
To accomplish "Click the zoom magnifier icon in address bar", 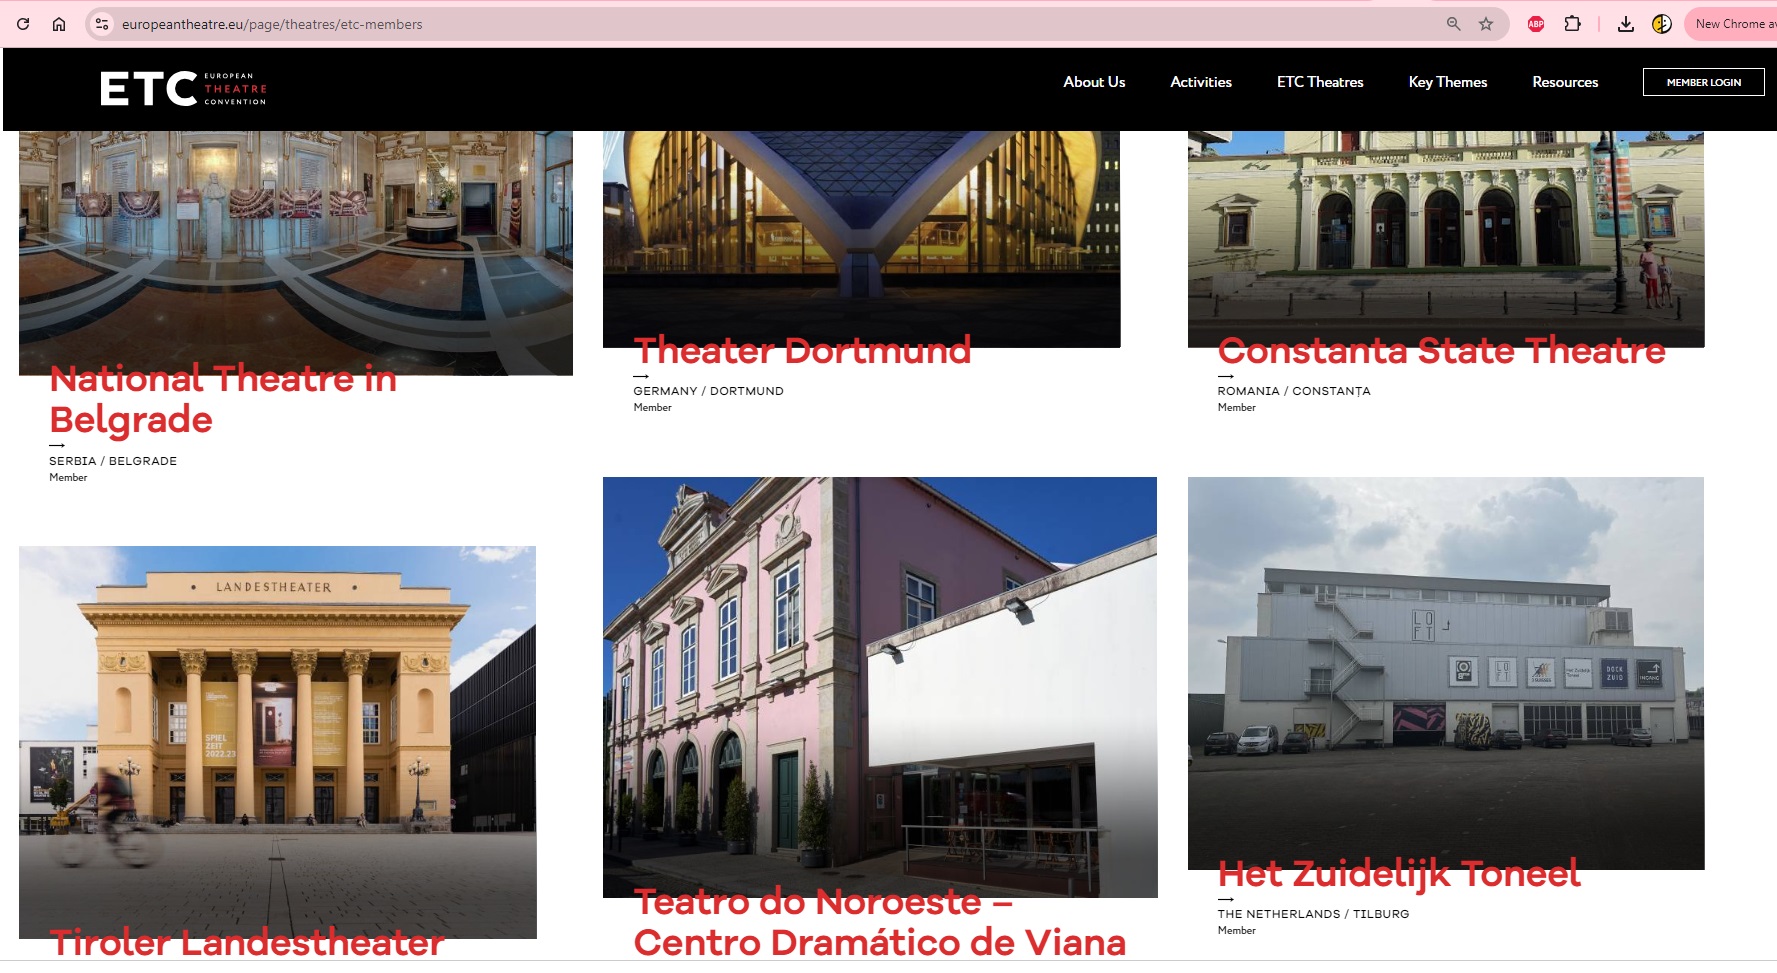I will [1453, 24].
